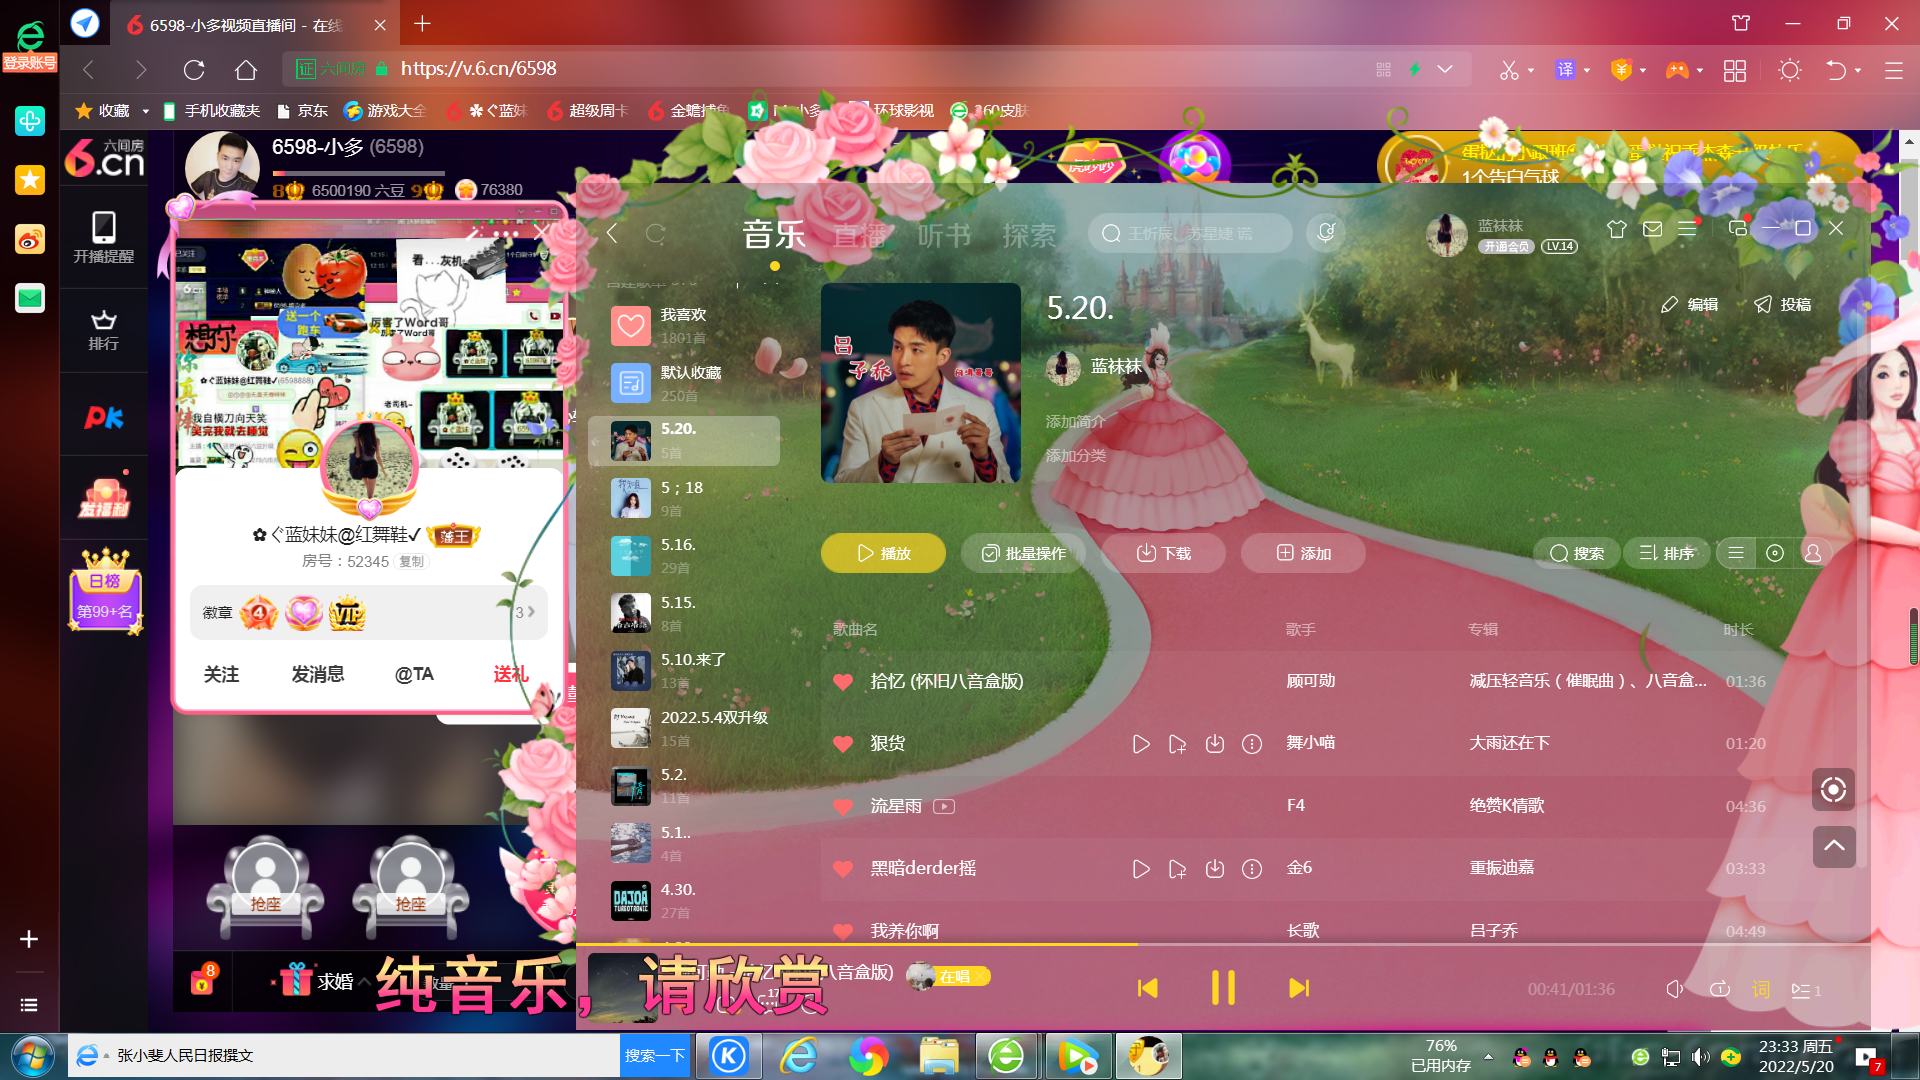Screen dimensions: 1920x1080
Task: Open the MV icon next to 流星雨
Action: pos(944,806)
